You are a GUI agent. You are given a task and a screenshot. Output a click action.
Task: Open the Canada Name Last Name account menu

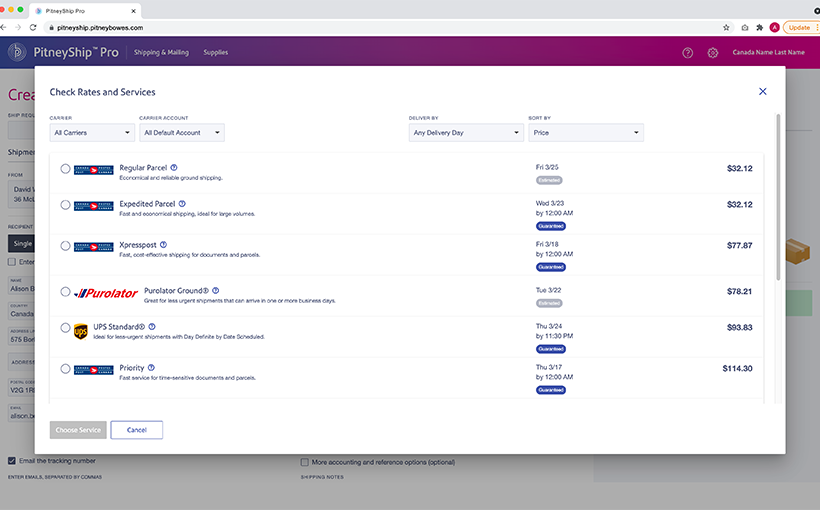pyautogui.click(x=768, y=52)
